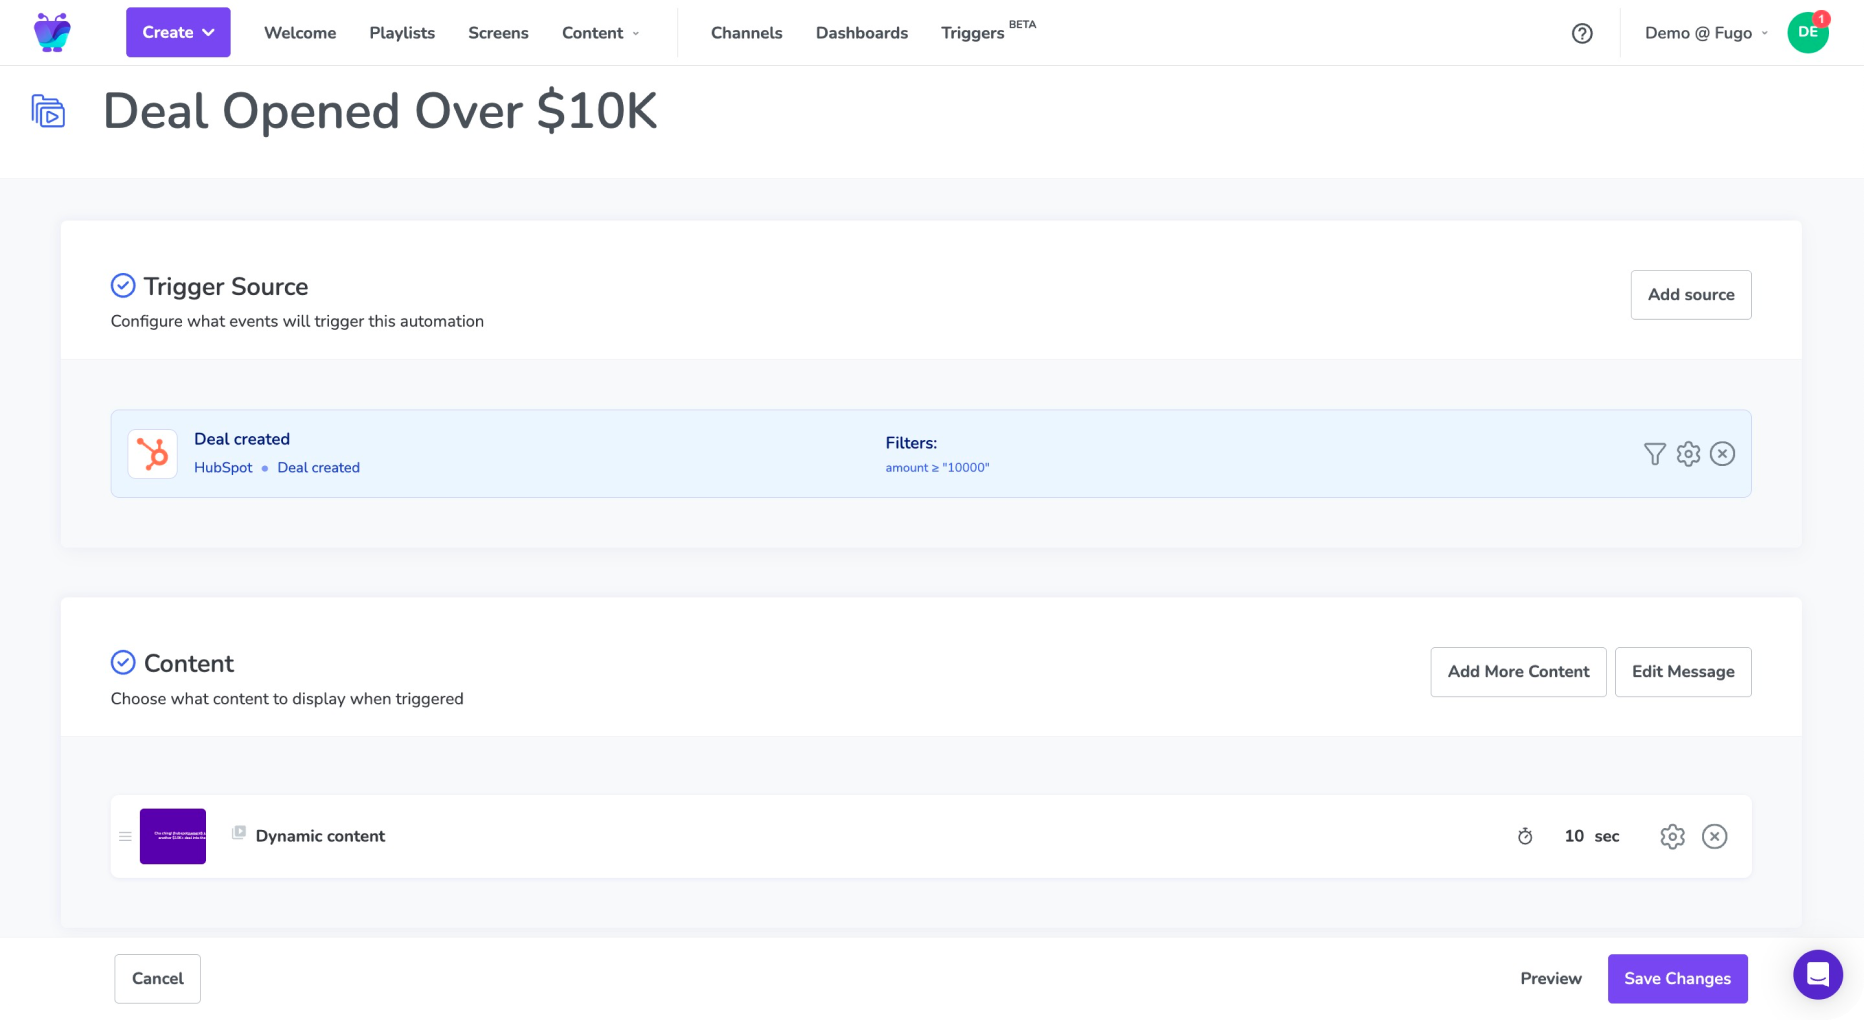Remove the Dynamic content item
Viewport: 1864px width, 1020px height.
click(x=1714, y=836)
